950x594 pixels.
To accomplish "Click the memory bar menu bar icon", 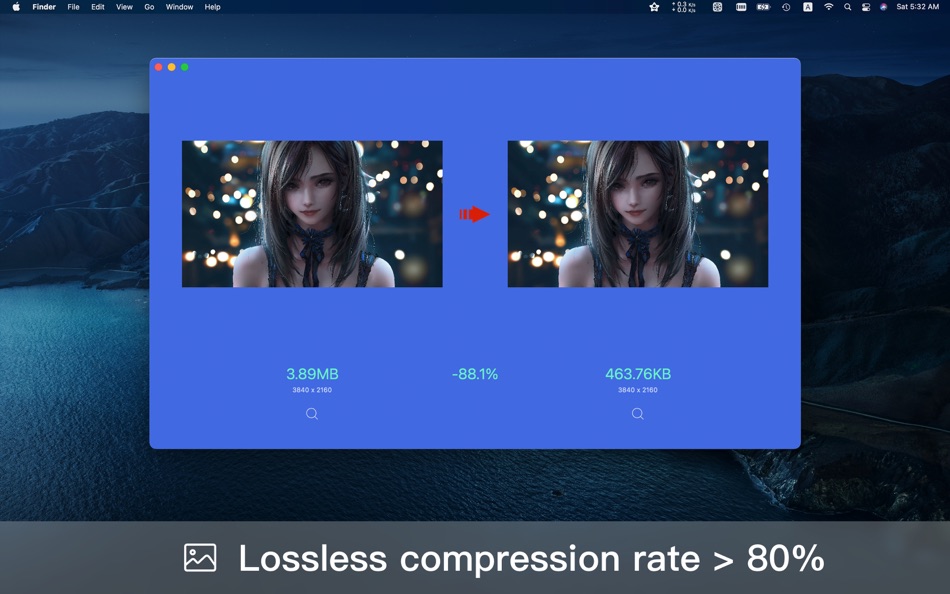I will coord(741,7).
